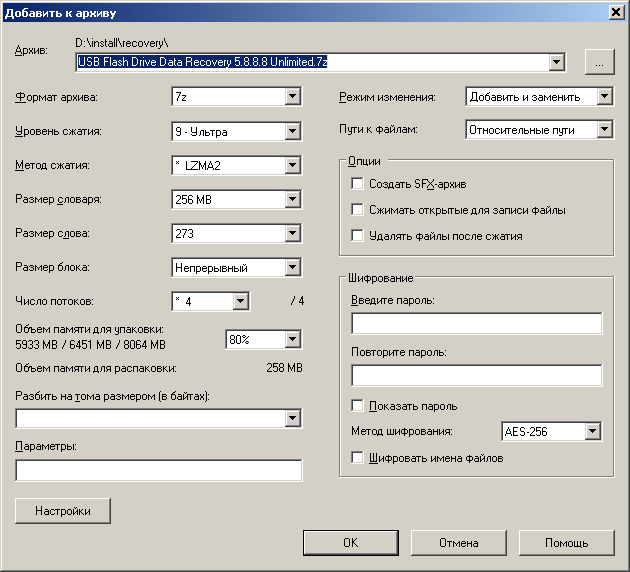This screenshot has width=630, height=572.
Task: Click the 258 MB unpacking memory value
Action: pos(284,368)
